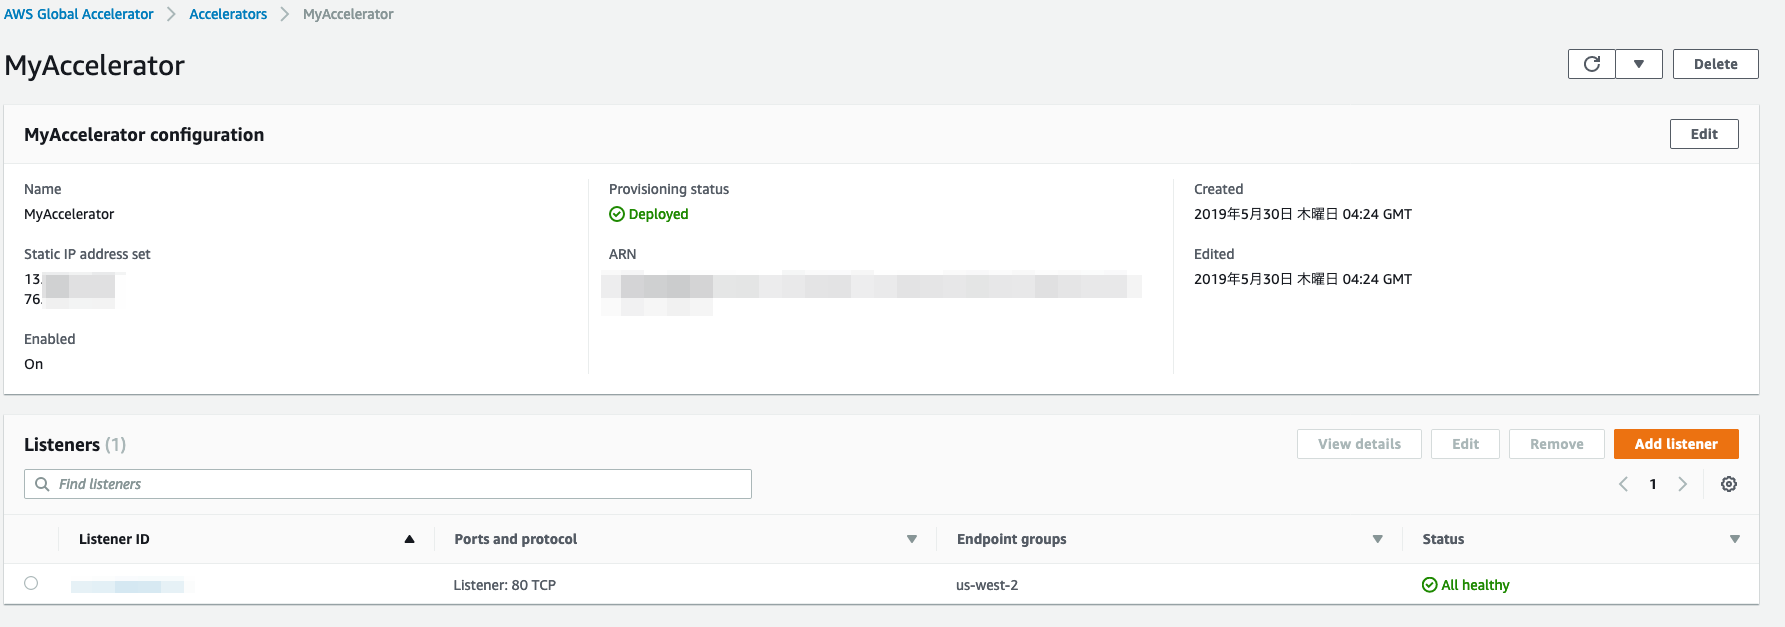Click the Add listener button
1785x627 pixels.
pos(1675,444)
